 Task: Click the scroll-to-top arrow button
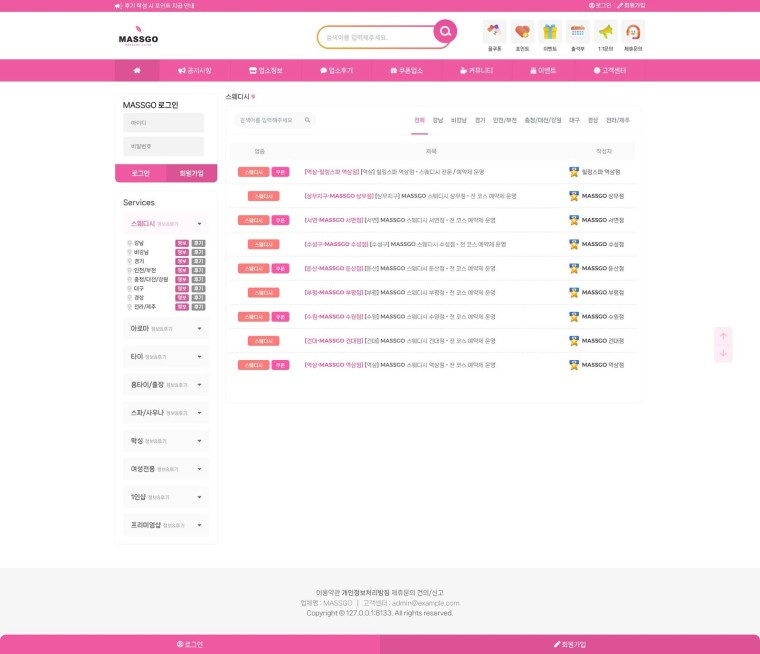(723, 336)
